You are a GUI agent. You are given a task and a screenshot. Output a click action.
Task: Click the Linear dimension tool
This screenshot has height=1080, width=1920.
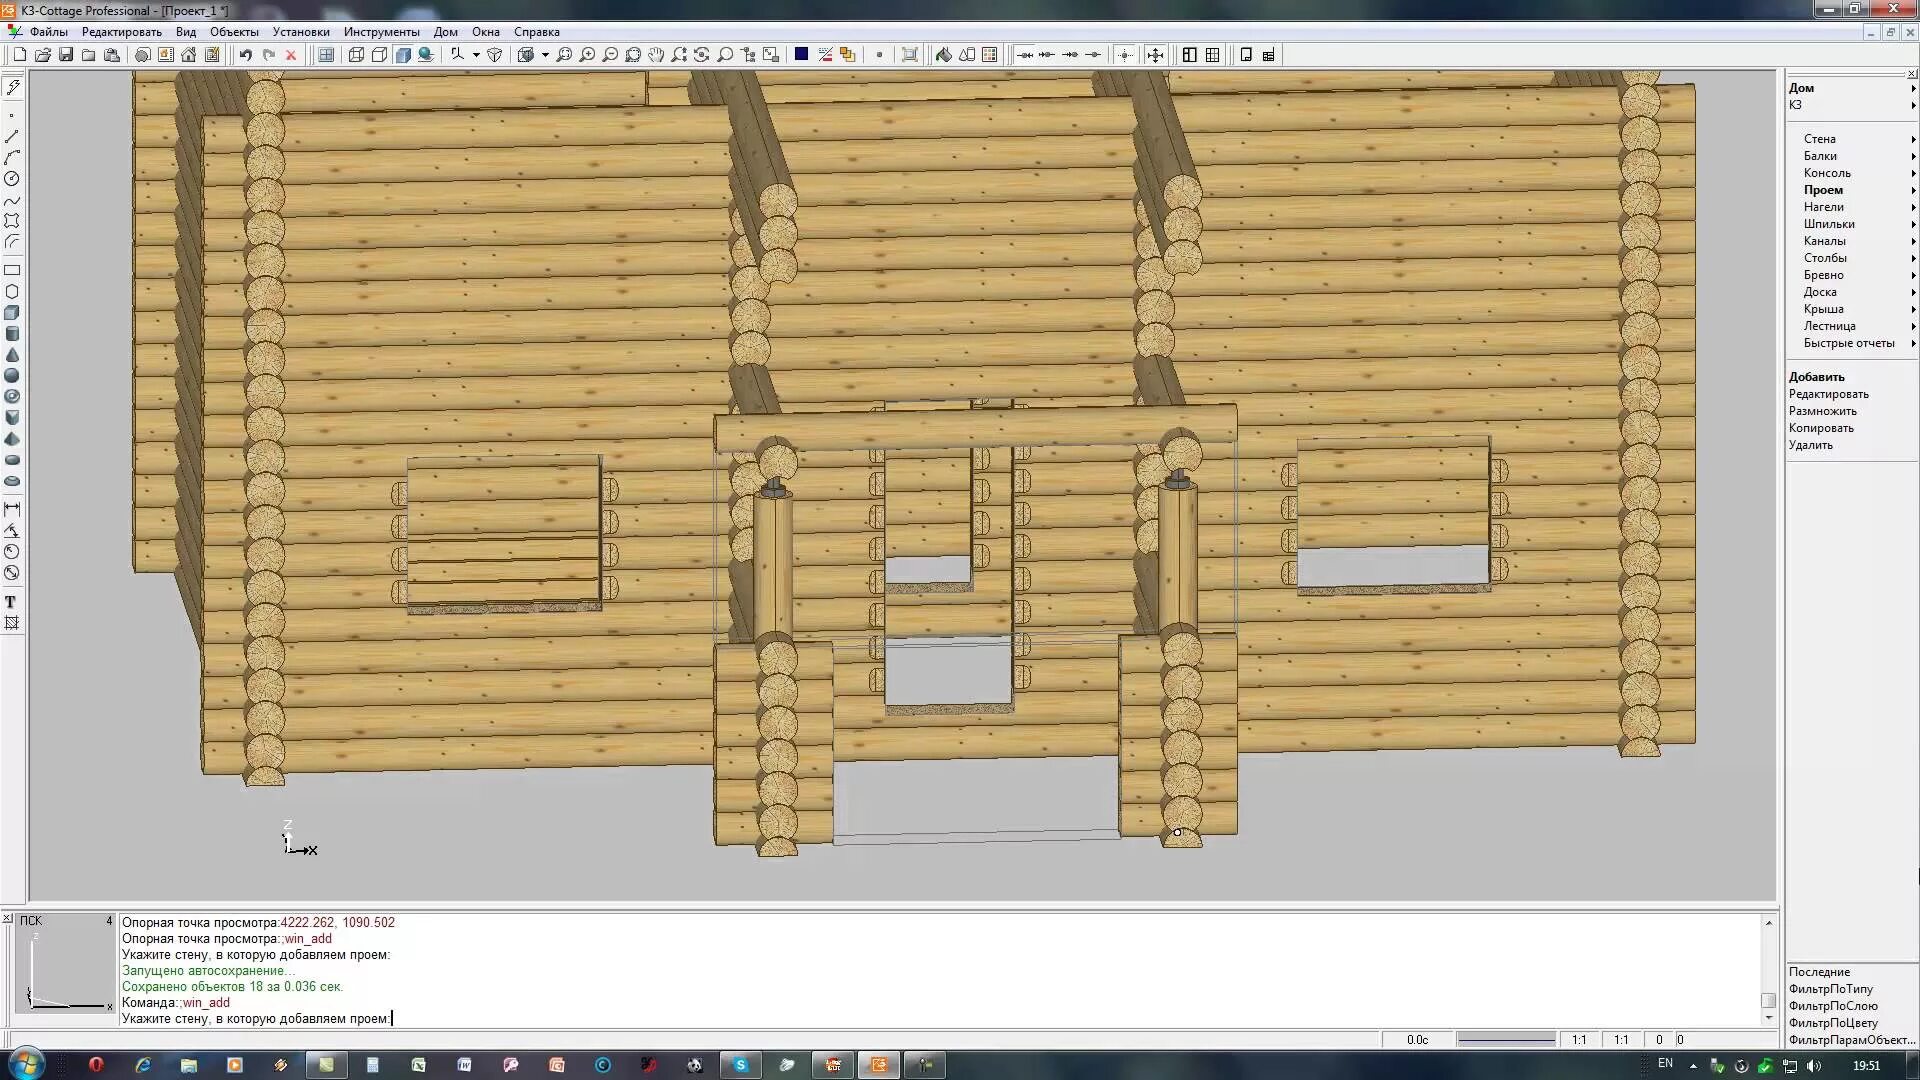point(12,508)
